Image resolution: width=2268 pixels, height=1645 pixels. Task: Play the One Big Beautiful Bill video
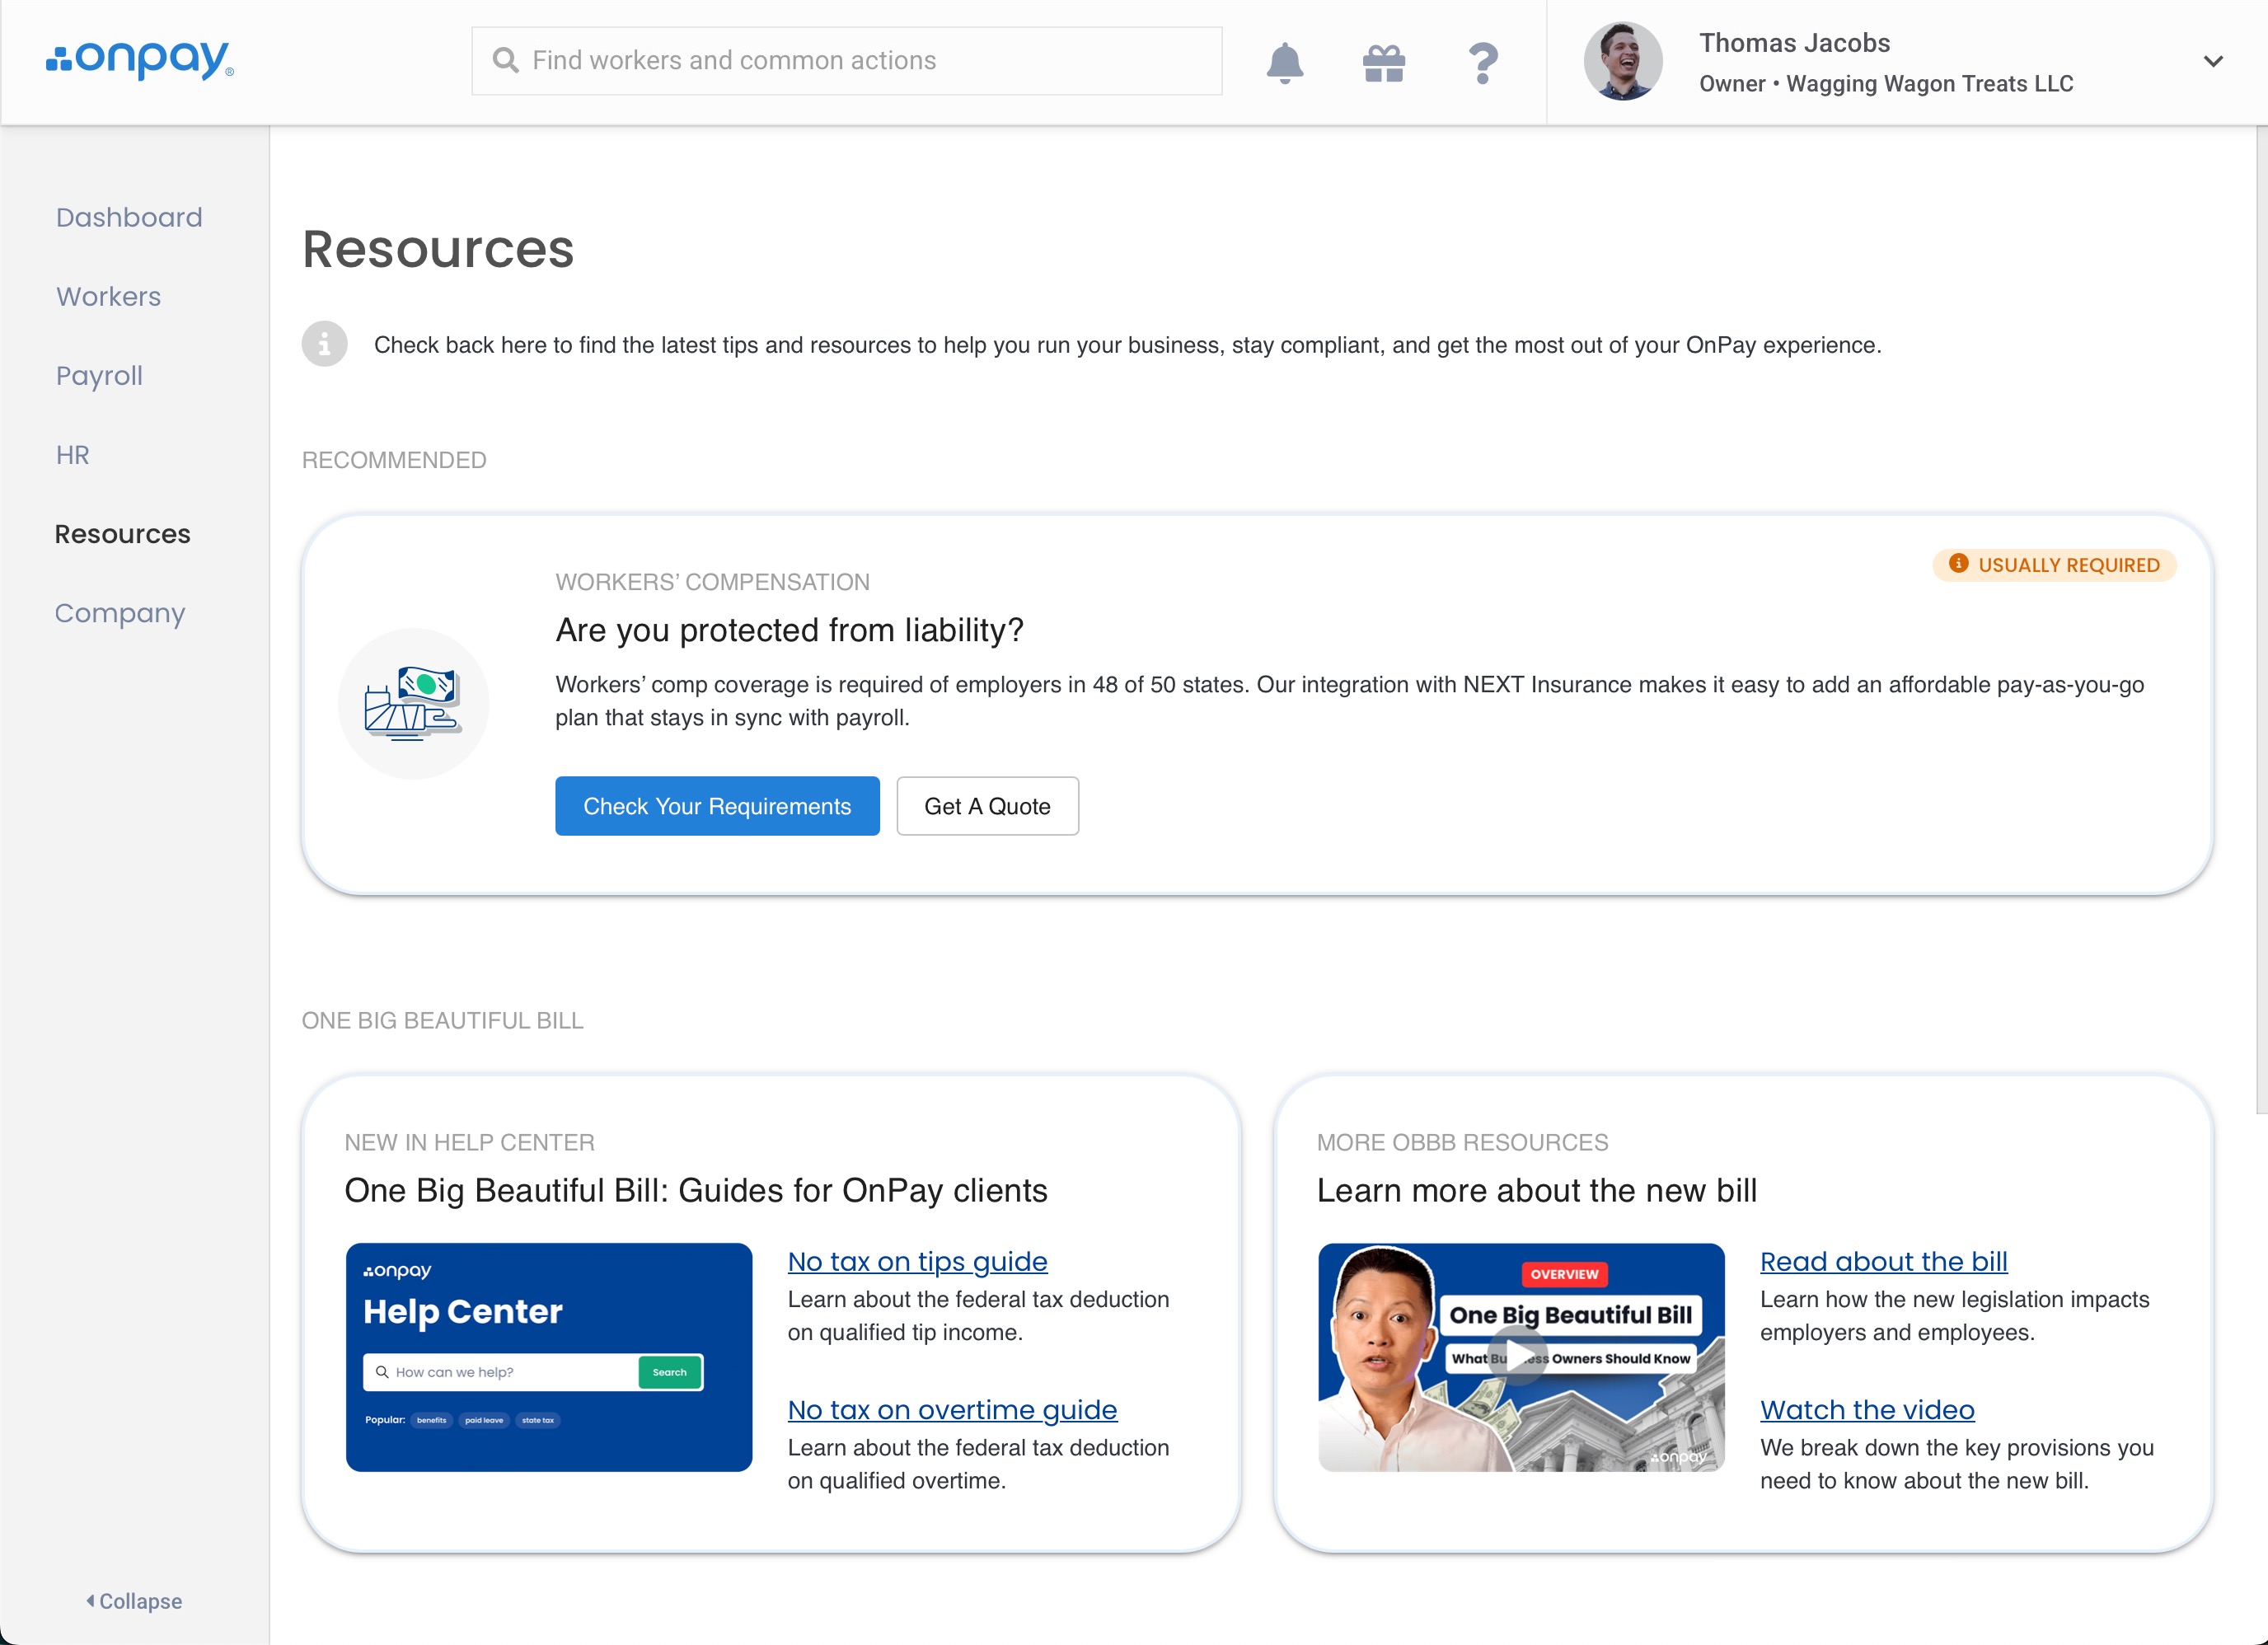pos(1520,1357)
